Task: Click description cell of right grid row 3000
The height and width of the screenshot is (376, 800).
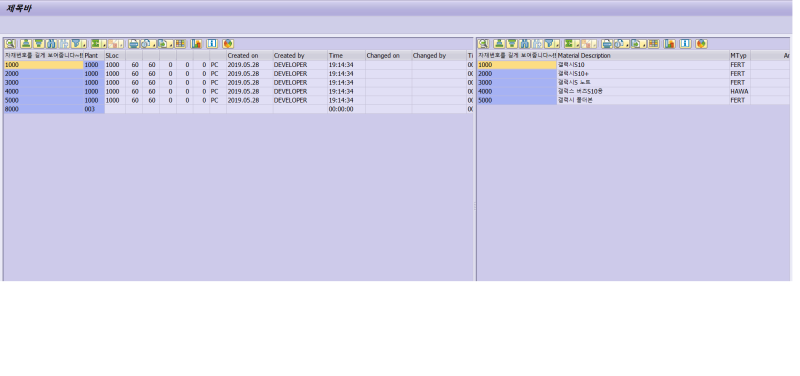Action: [642, 83]
